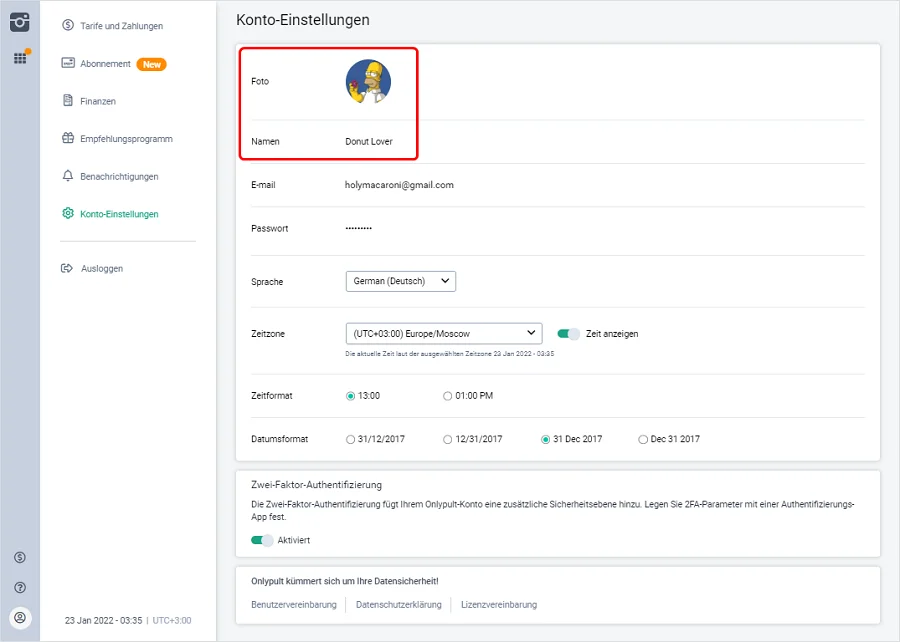This screenshot has width=900, height=642.
Task: Toggle the Zeit anzeigen switch
Action: pyautogui.click(x=568, y=334)
